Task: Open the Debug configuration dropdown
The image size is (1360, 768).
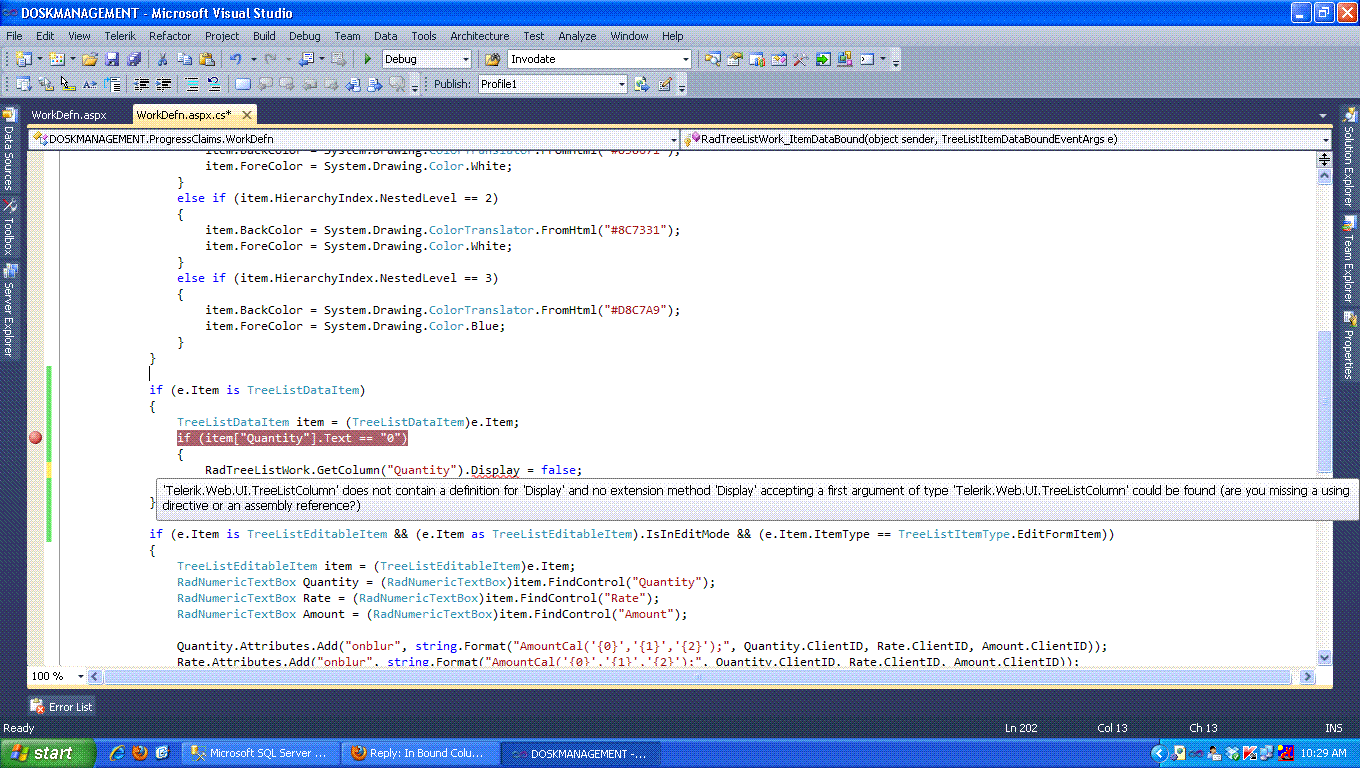Action: point(465,60)
